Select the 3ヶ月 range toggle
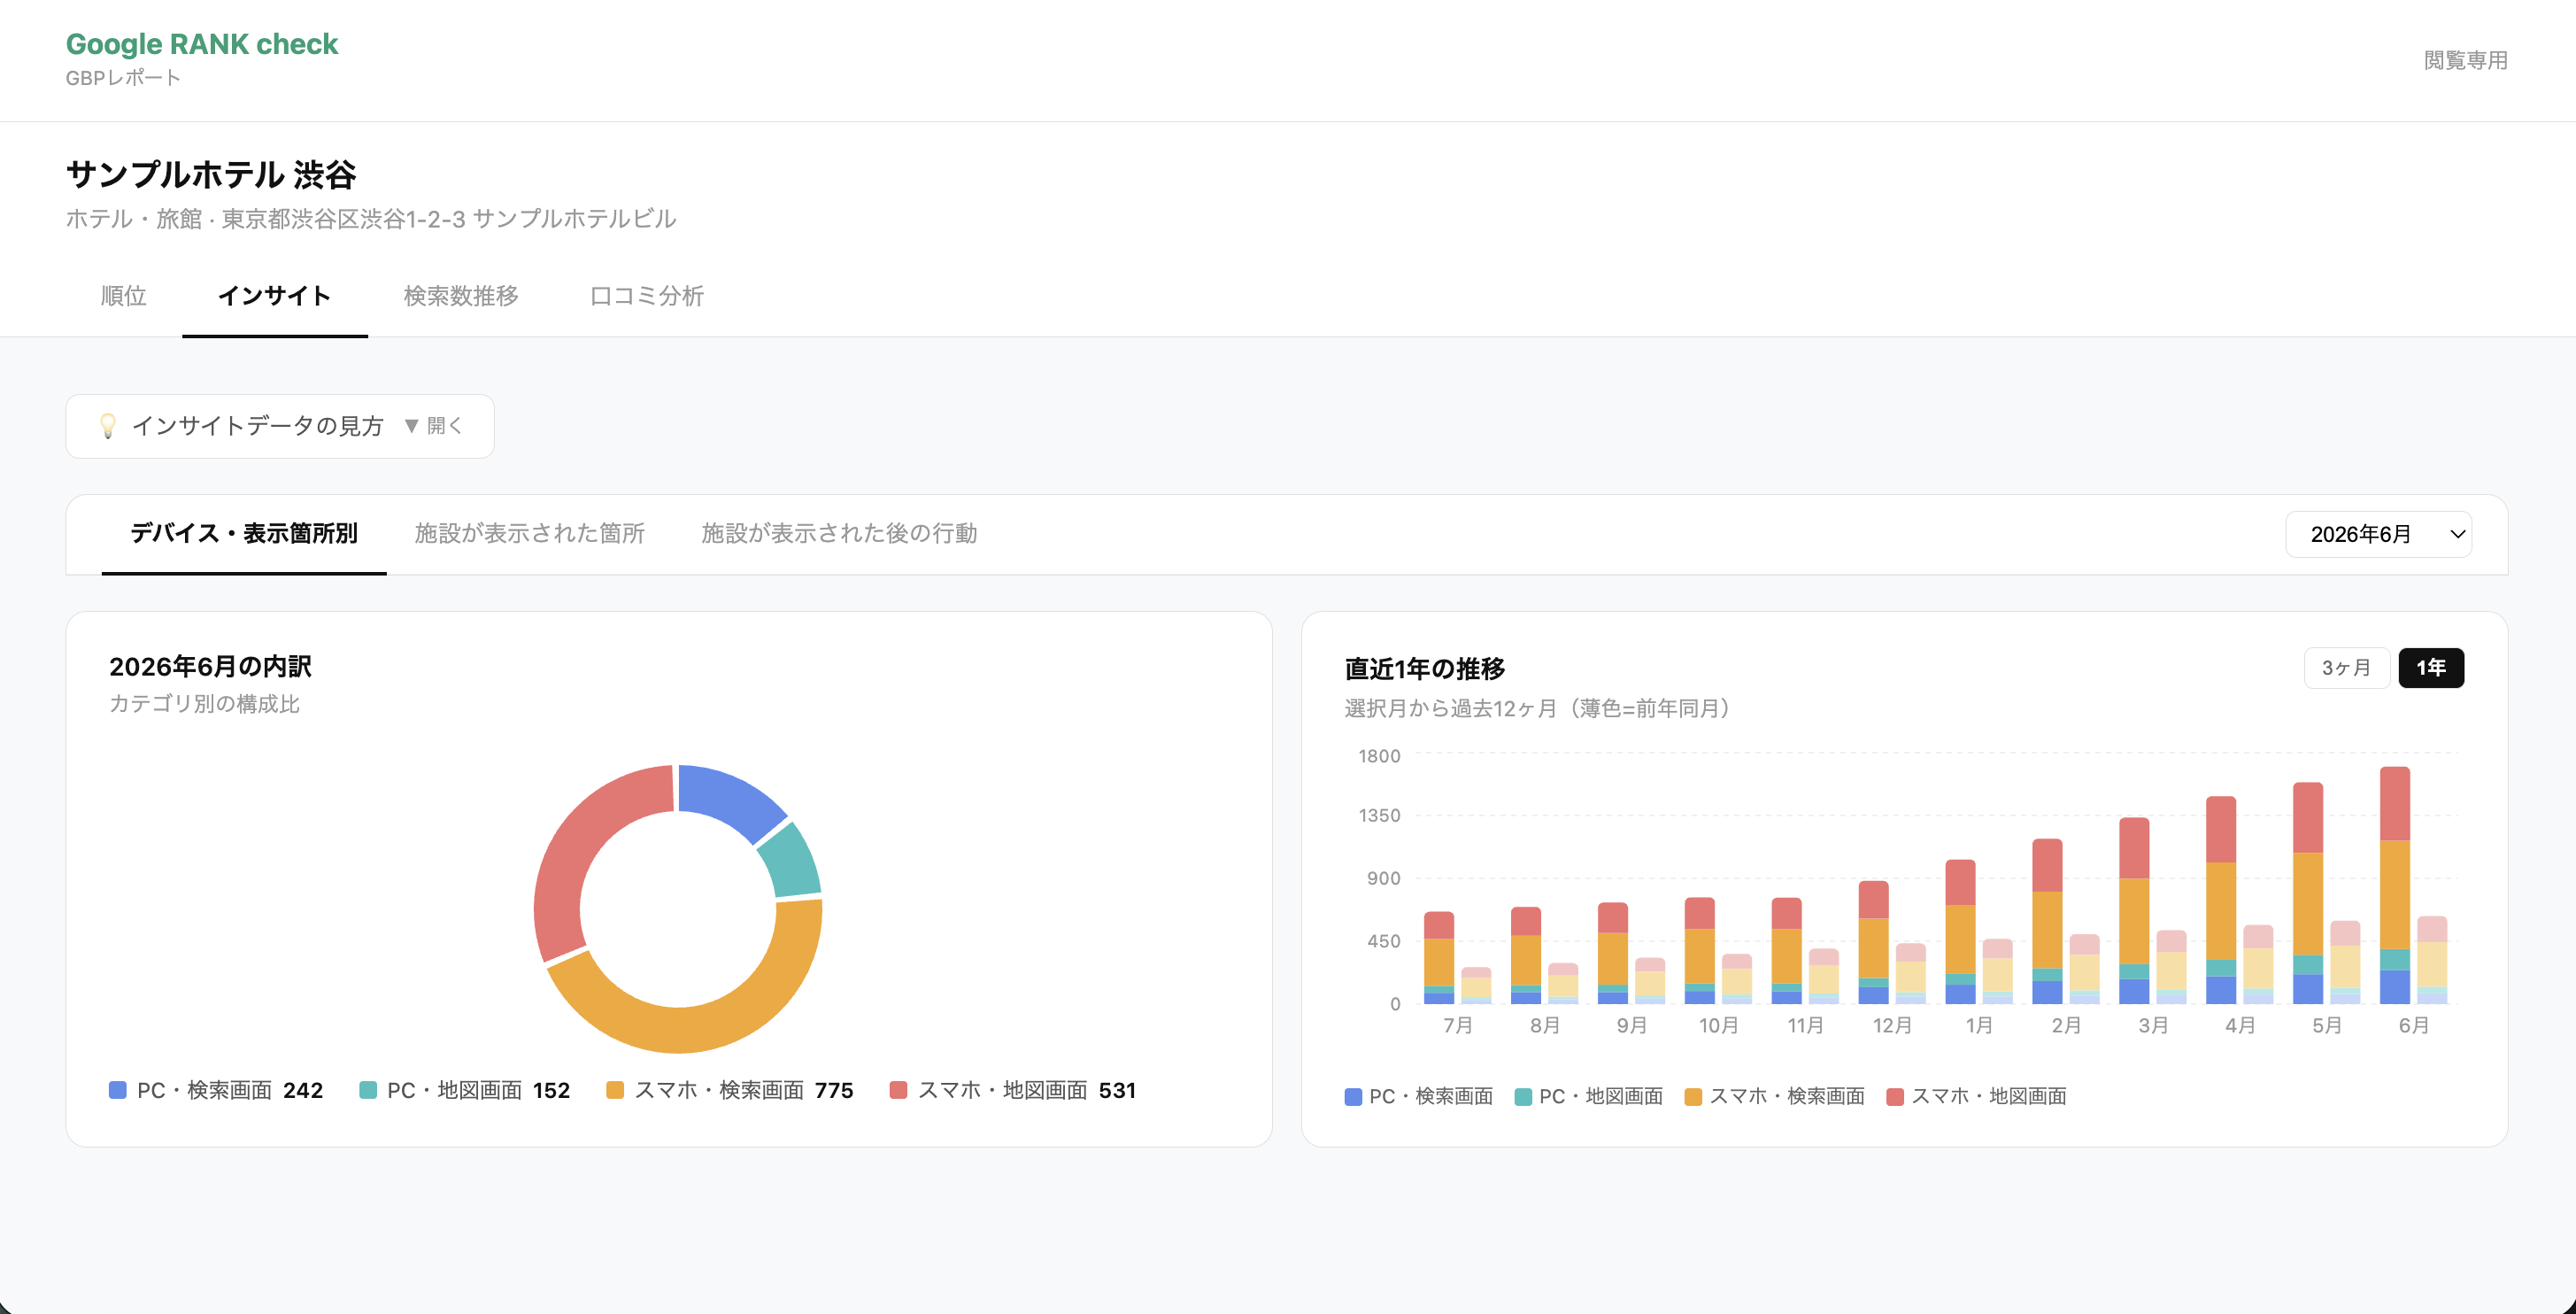This screenshot has width=2576, height=1314. 2346,668
